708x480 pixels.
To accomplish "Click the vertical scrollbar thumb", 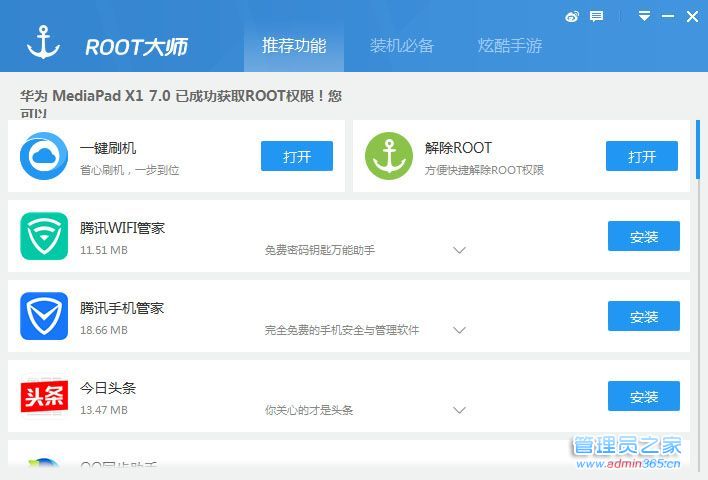I will pyautogui.click(x=698, y=149).
